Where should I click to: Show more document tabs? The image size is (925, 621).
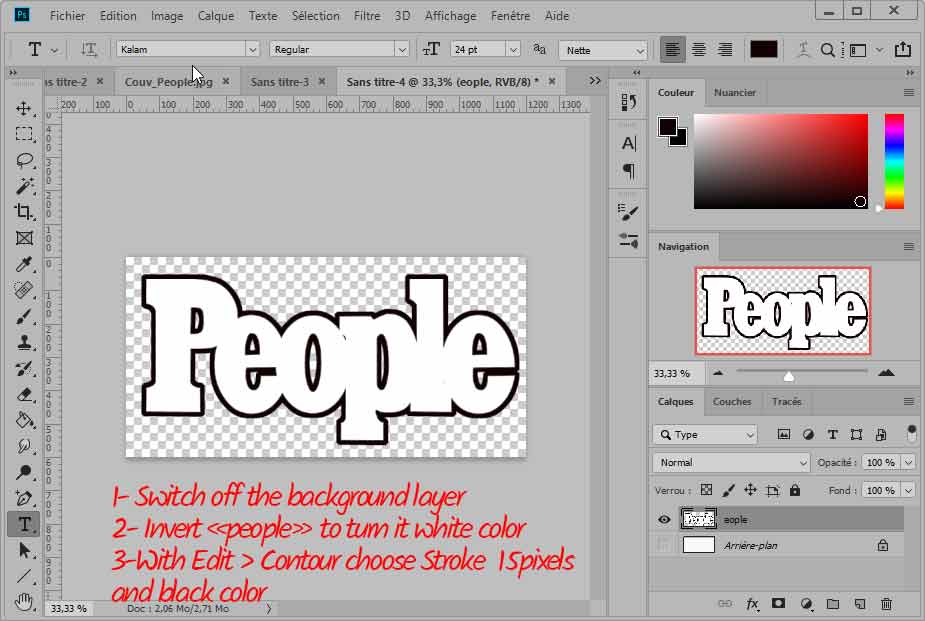click(595, 81)
